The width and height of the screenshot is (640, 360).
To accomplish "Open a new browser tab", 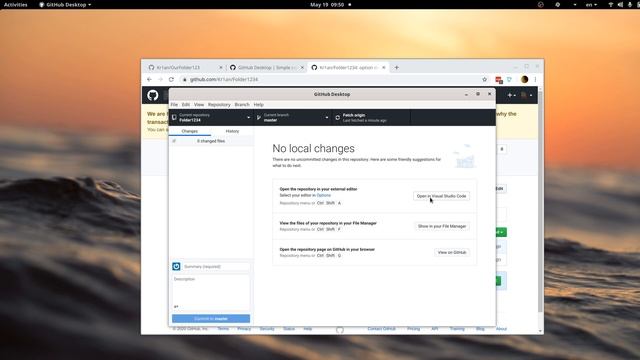I will (396, 67).
